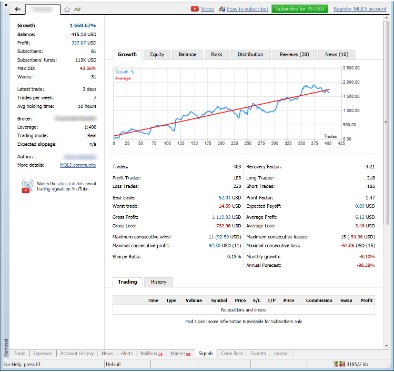Click the green Subscribe for USD button
Viewport: 394px width, 372px height.
300,9
